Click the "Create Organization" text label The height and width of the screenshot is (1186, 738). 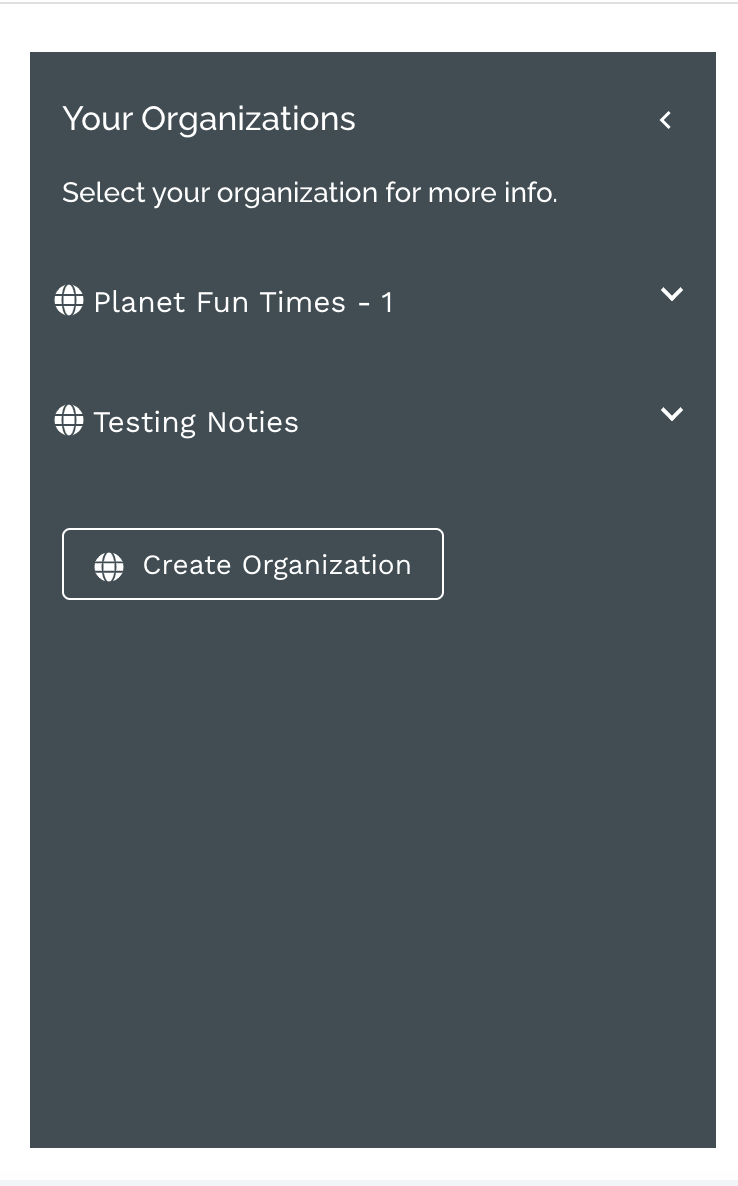[x=277, y=565]
